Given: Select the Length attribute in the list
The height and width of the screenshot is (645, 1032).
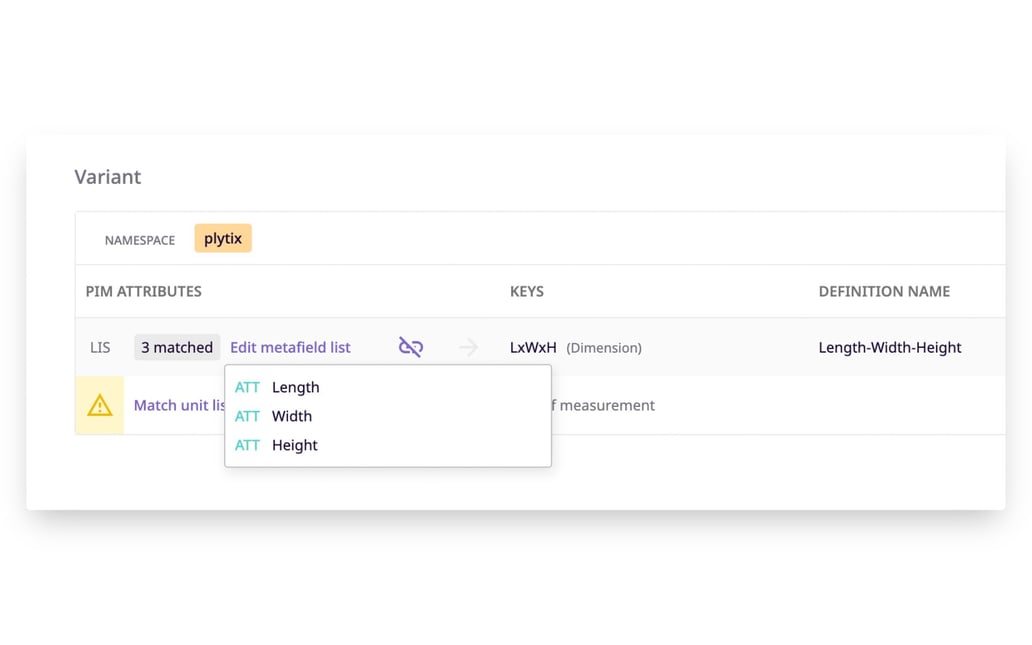Looking at the screenshot, I should [295, 387].
